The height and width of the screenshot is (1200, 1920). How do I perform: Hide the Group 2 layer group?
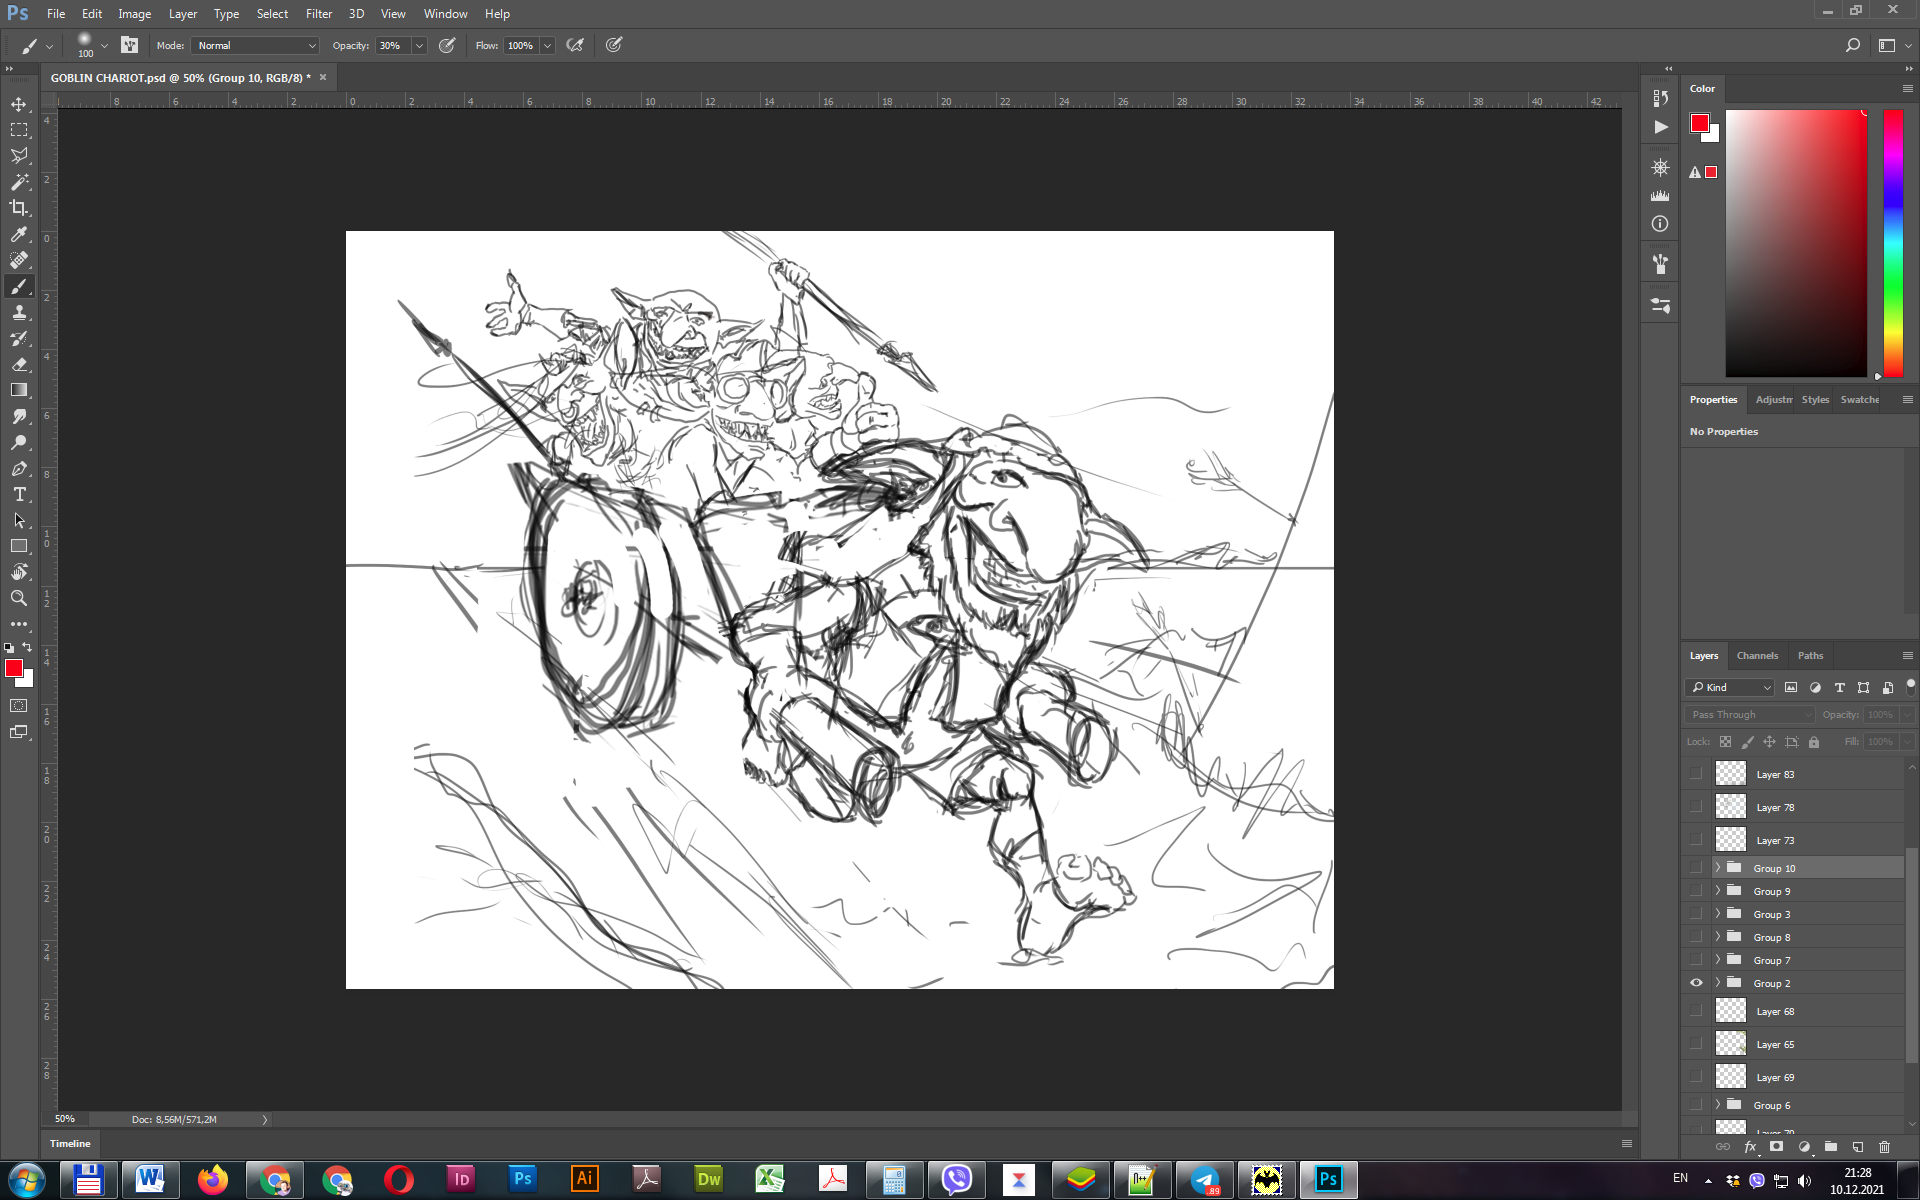[x=1696, y=983]
